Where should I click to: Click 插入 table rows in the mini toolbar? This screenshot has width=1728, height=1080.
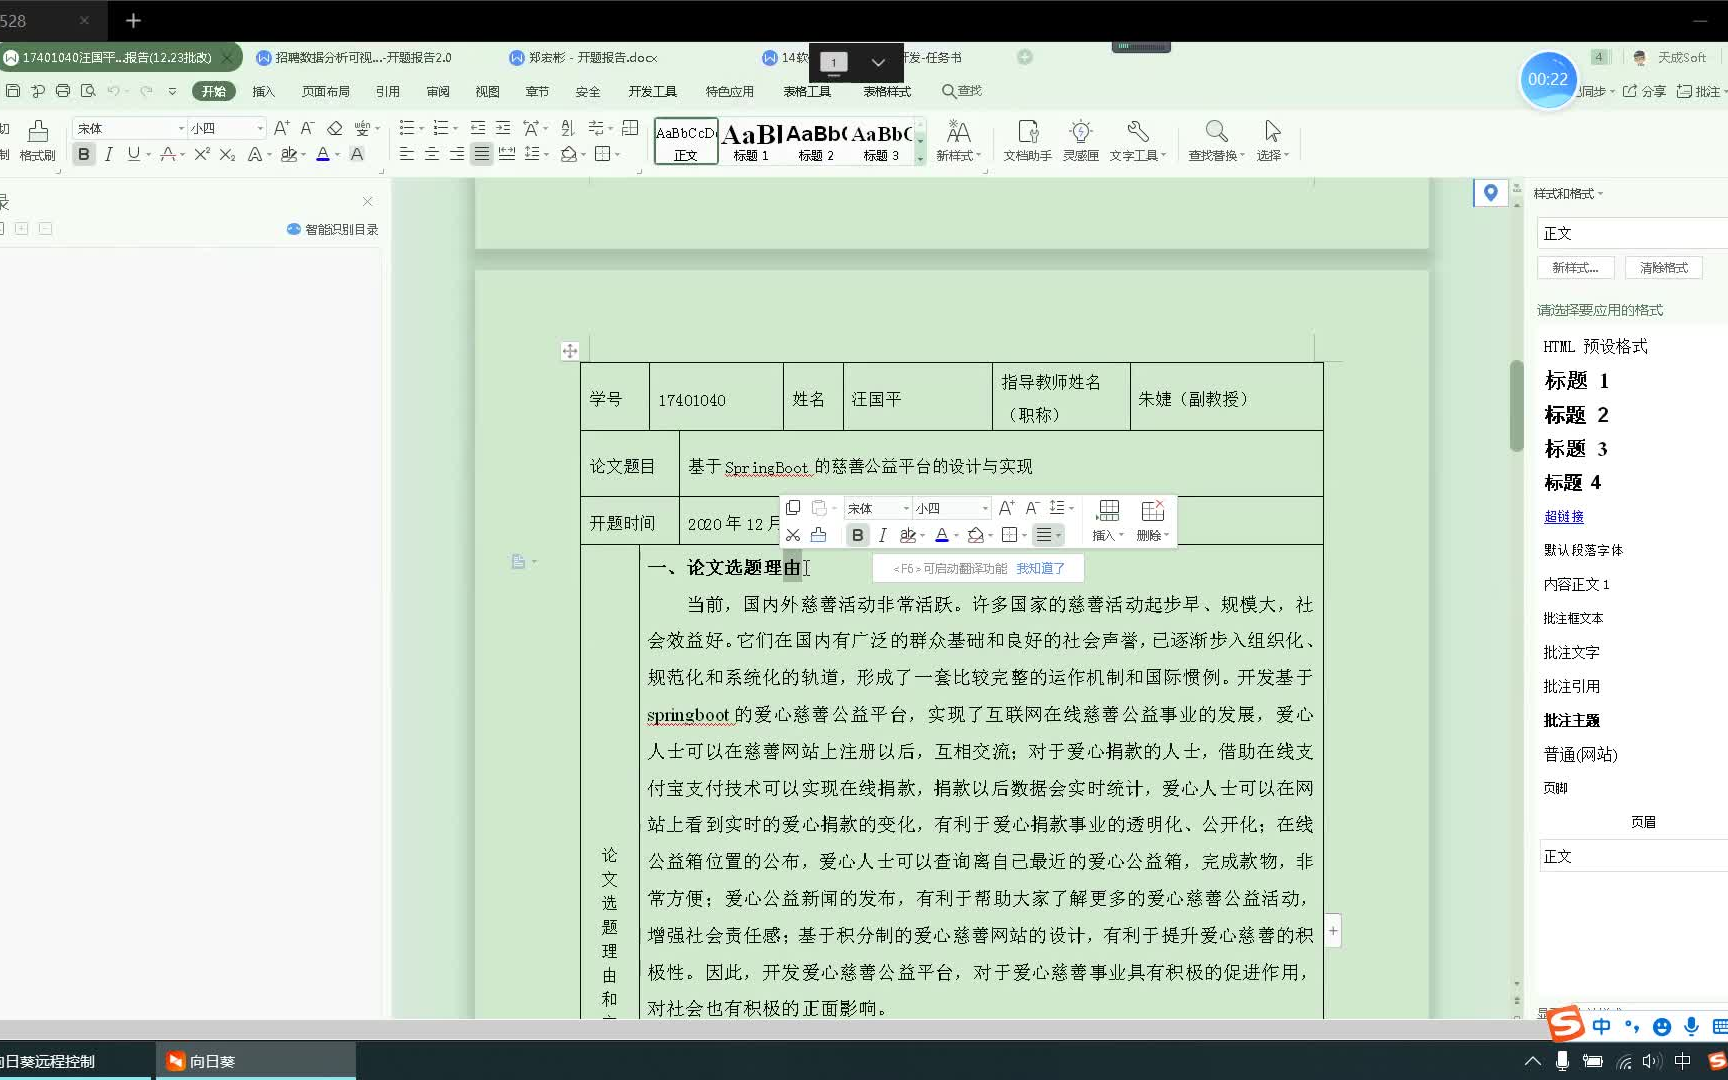click(x=1108, y=521)
